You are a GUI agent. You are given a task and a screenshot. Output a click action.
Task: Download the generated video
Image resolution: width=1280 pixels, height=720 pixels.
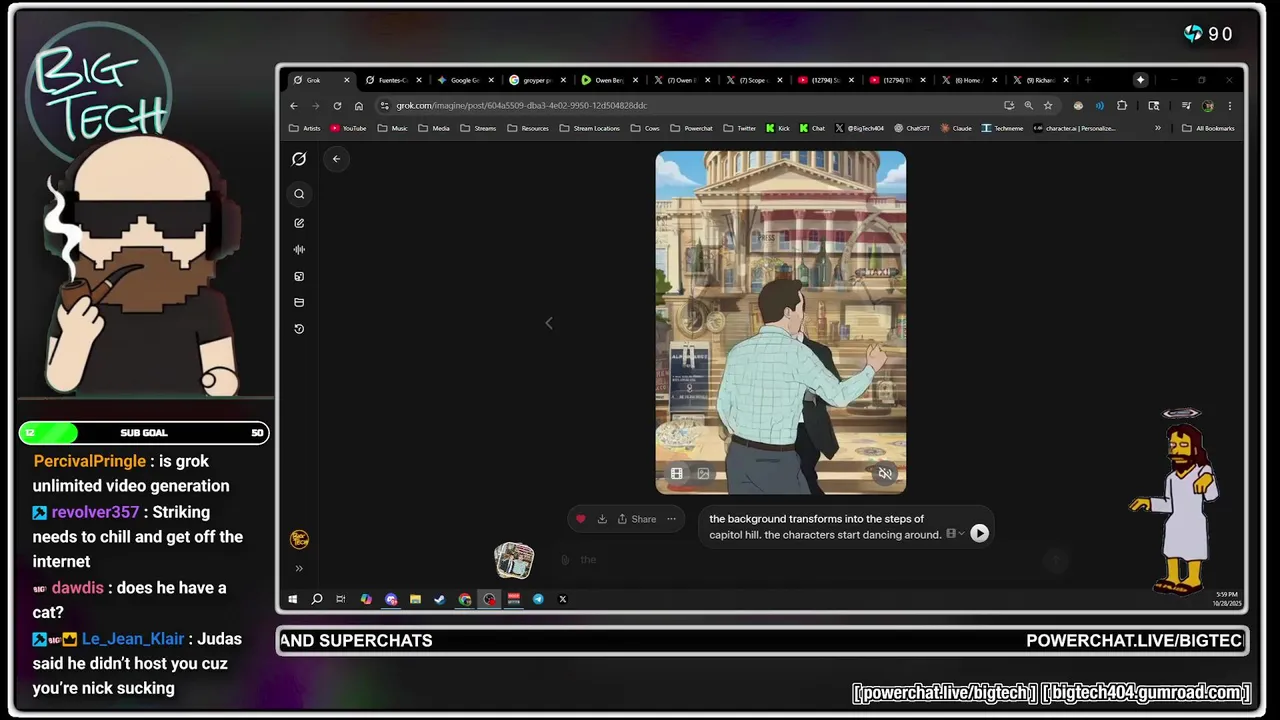[602, 519]
